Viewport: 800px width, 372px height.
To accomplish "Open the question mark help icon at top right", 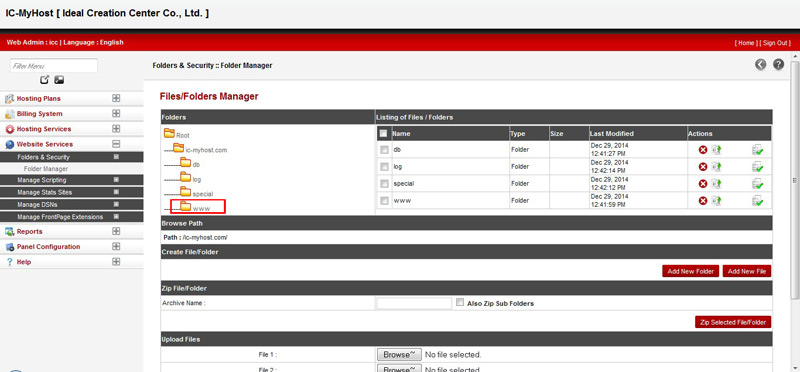I will pos(778,64).
